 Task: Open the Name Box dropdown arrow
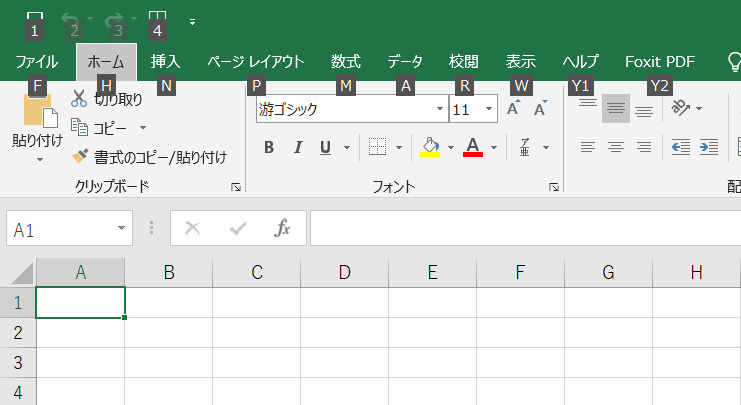point(121,229)
